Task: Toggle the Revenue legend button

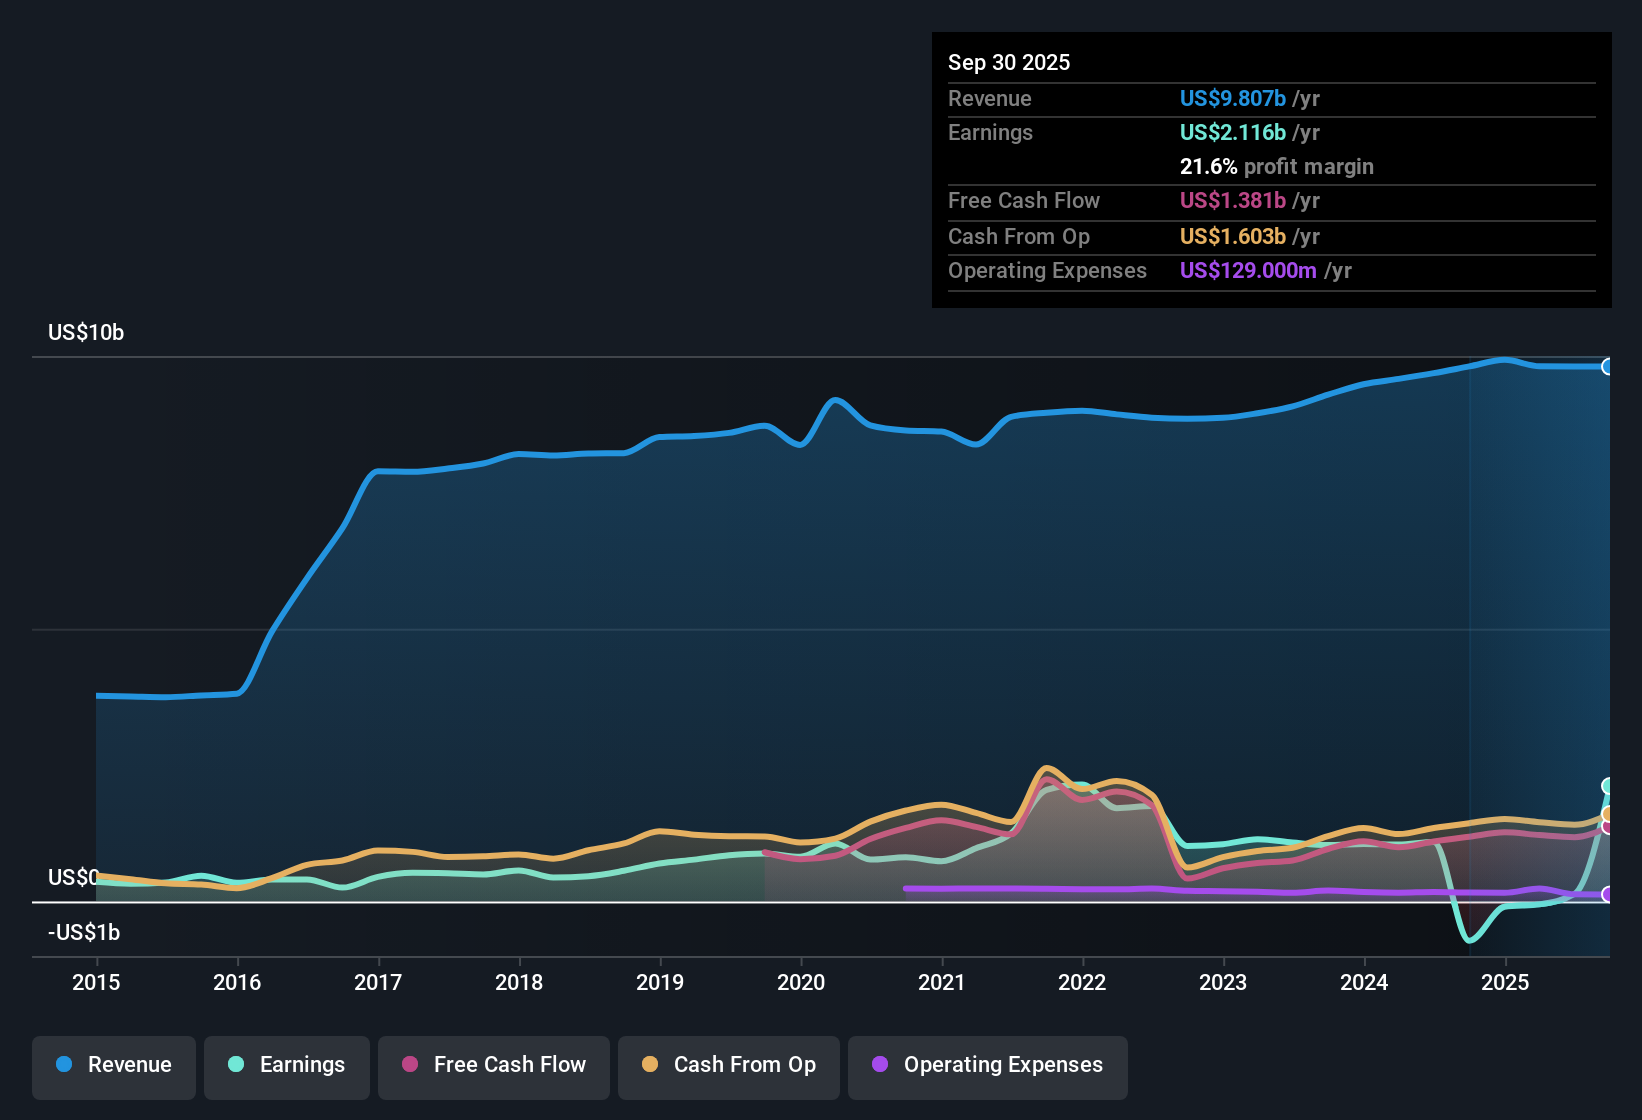Action: pyautogui.click(x=114, y=1067)
